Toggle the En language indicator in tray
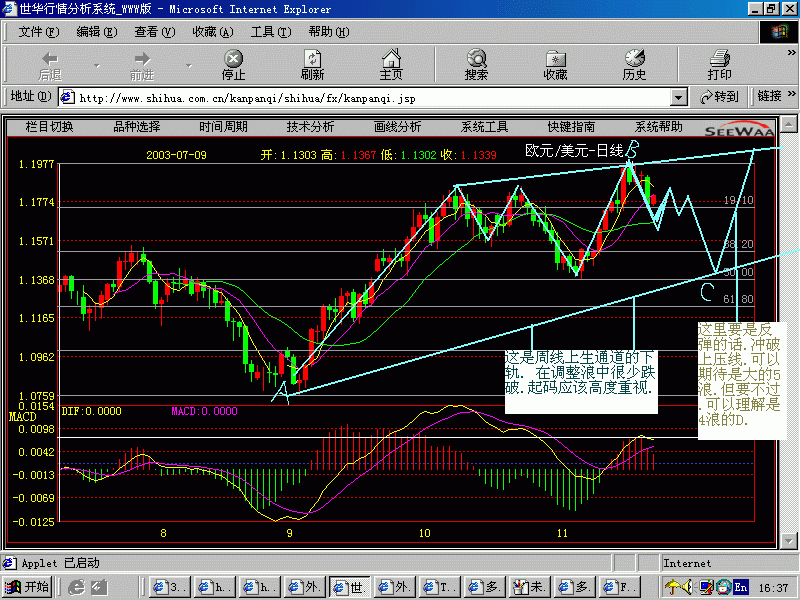 pyautogui.click(x=741, y=587)
